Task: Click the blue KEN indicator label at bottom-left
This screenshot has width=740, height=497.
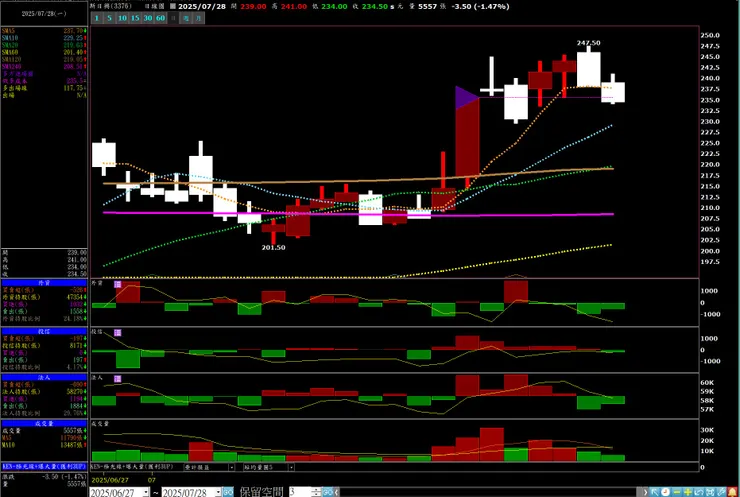Action: click(44, 466)
